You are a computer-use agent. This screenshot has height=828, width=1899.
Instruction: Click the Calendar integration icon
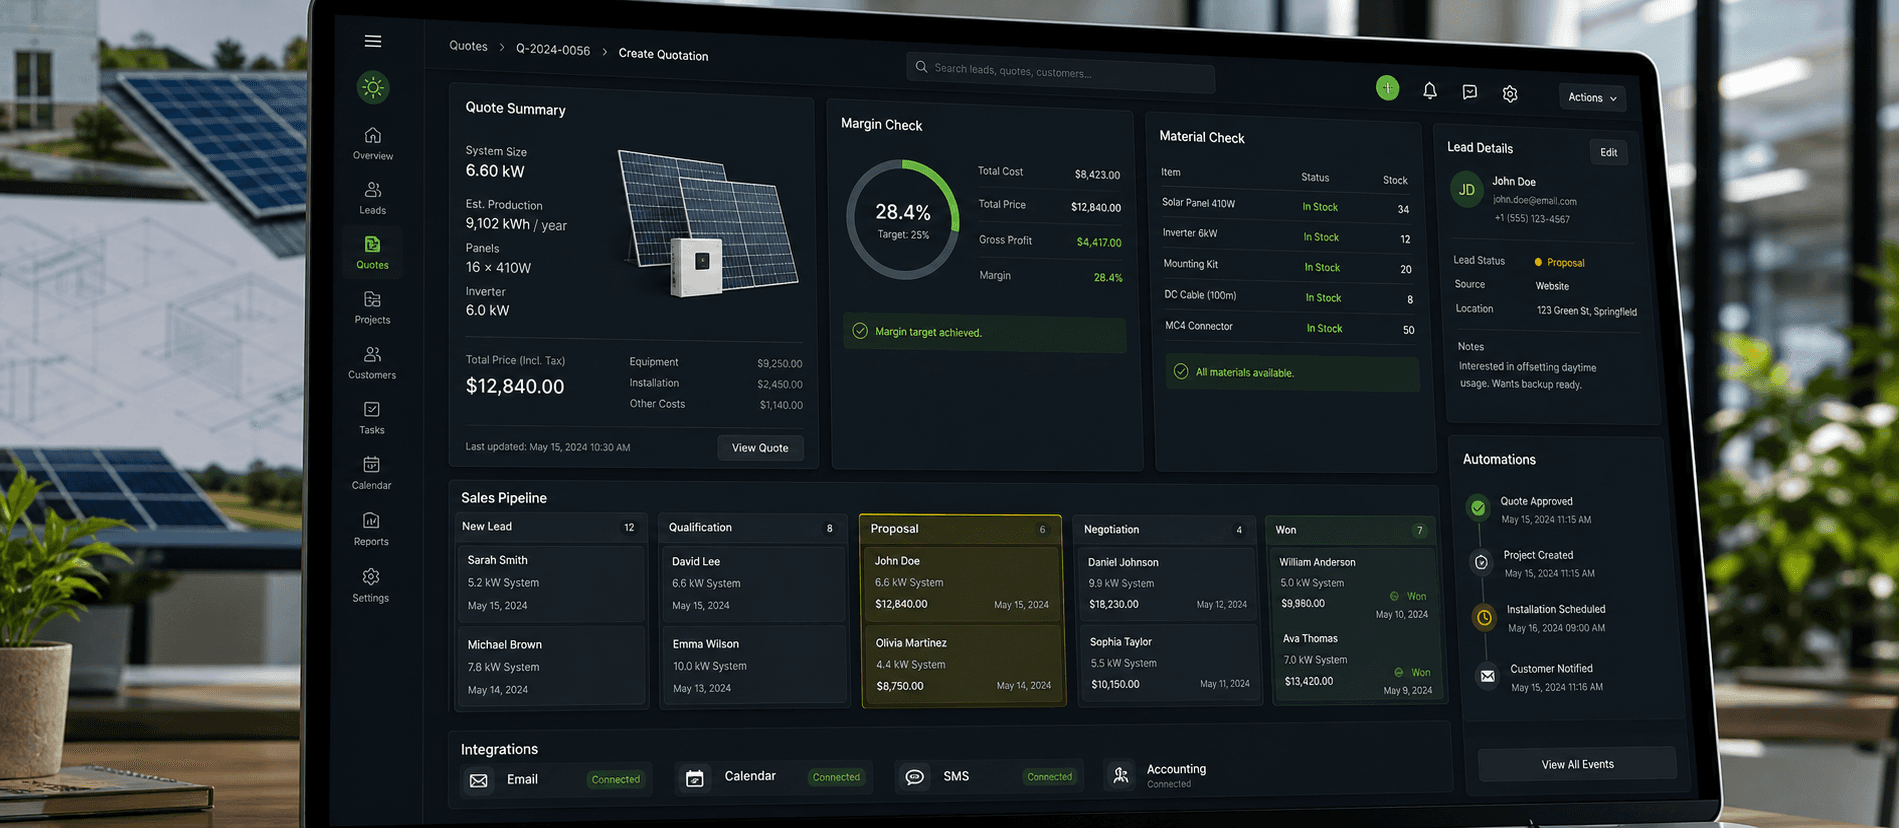pyautogui.click(x=695, y=778)
